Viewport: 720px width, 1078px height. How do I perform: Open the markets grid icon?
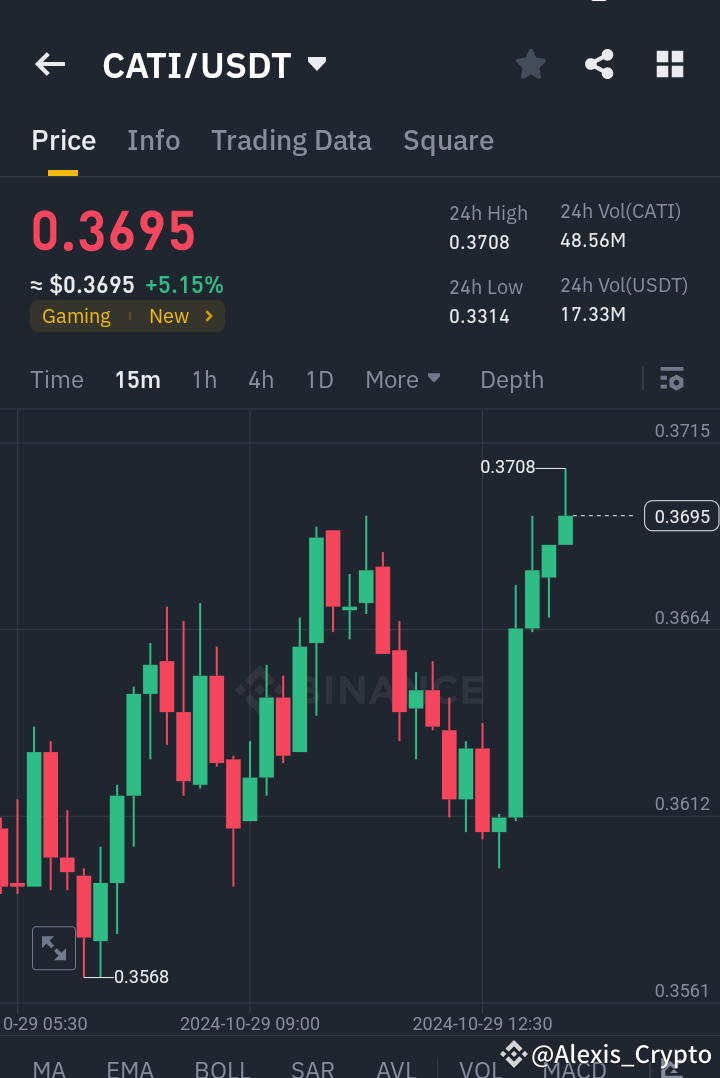click(669, 64)
